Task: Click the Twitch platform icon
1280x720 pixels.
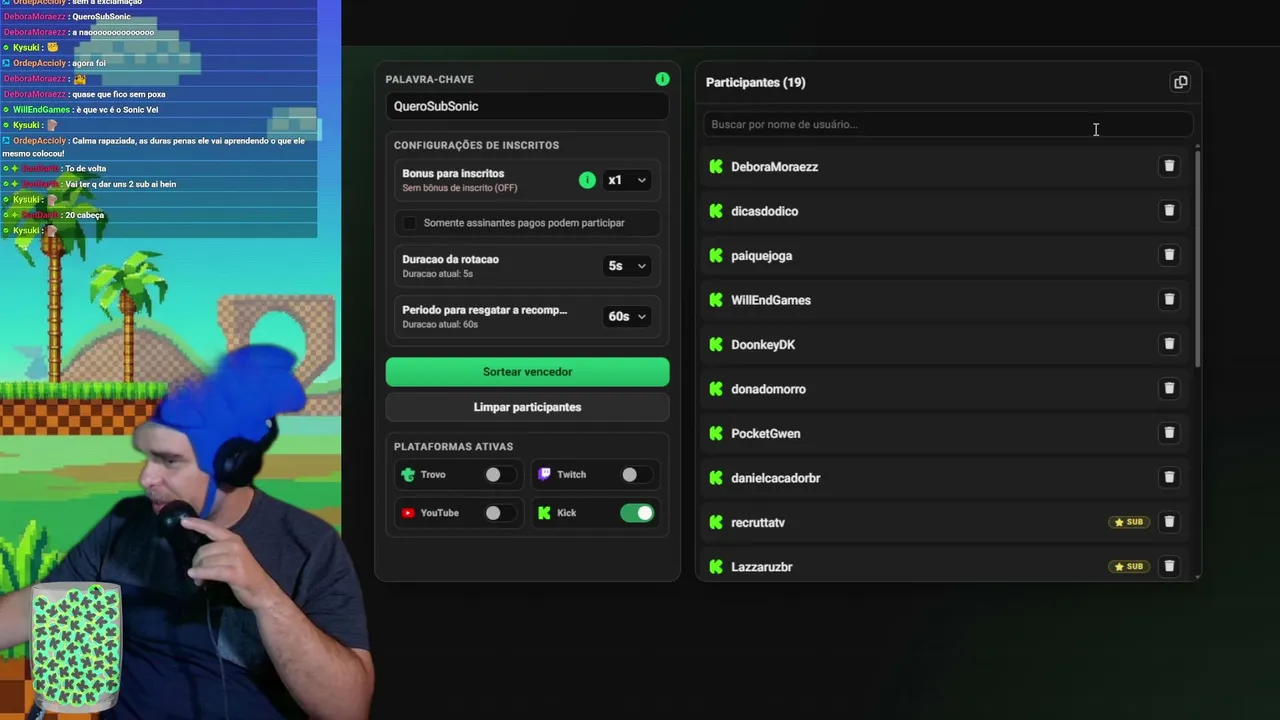Action: (544, 475)
